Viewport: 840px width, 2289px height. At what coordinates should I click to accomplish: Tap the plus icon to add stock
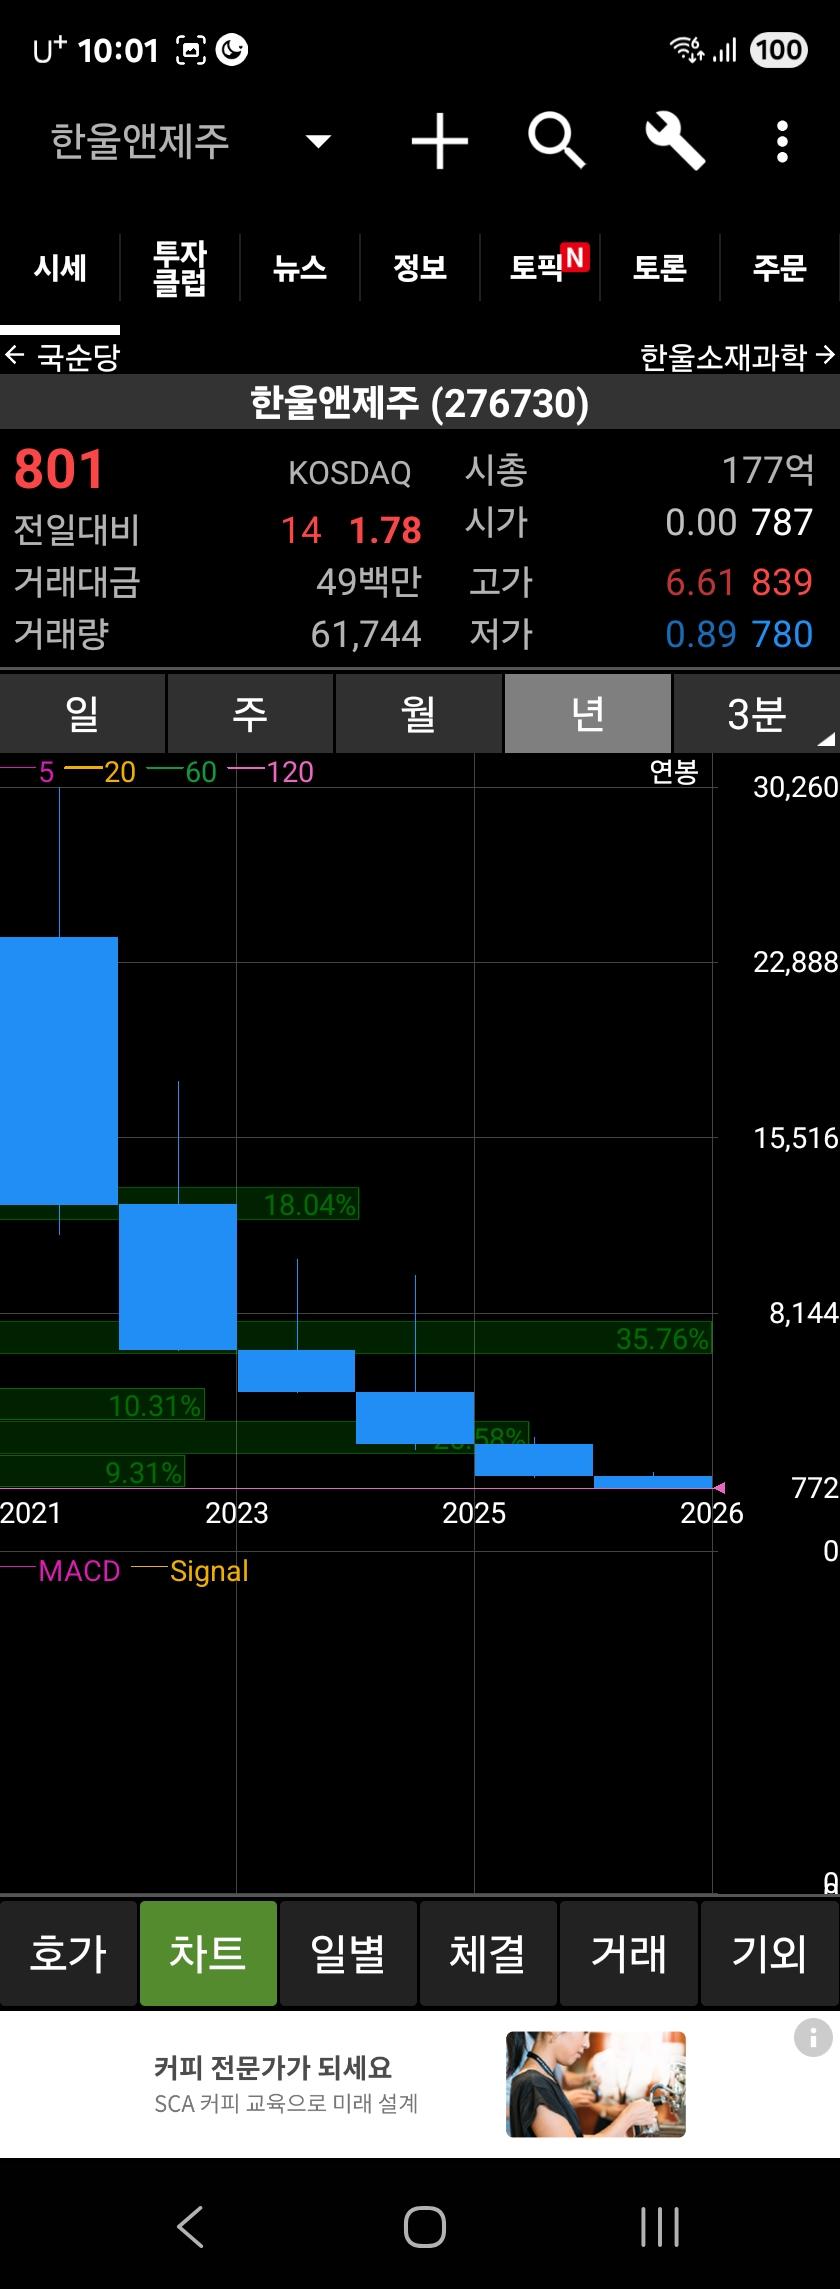[x=439, y=141]
